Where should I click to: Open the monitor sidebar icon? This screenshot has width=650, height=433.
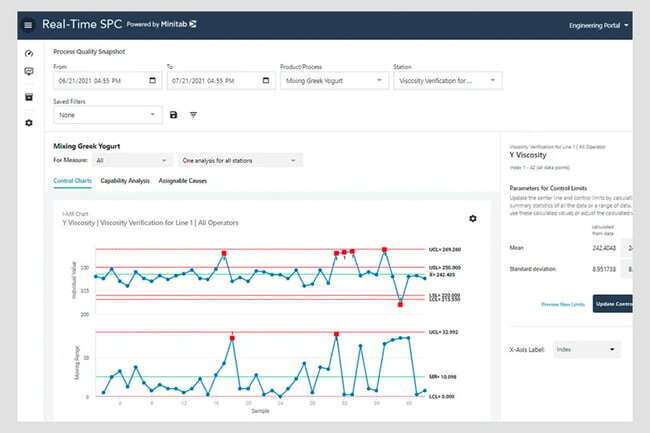coord(28,72)
